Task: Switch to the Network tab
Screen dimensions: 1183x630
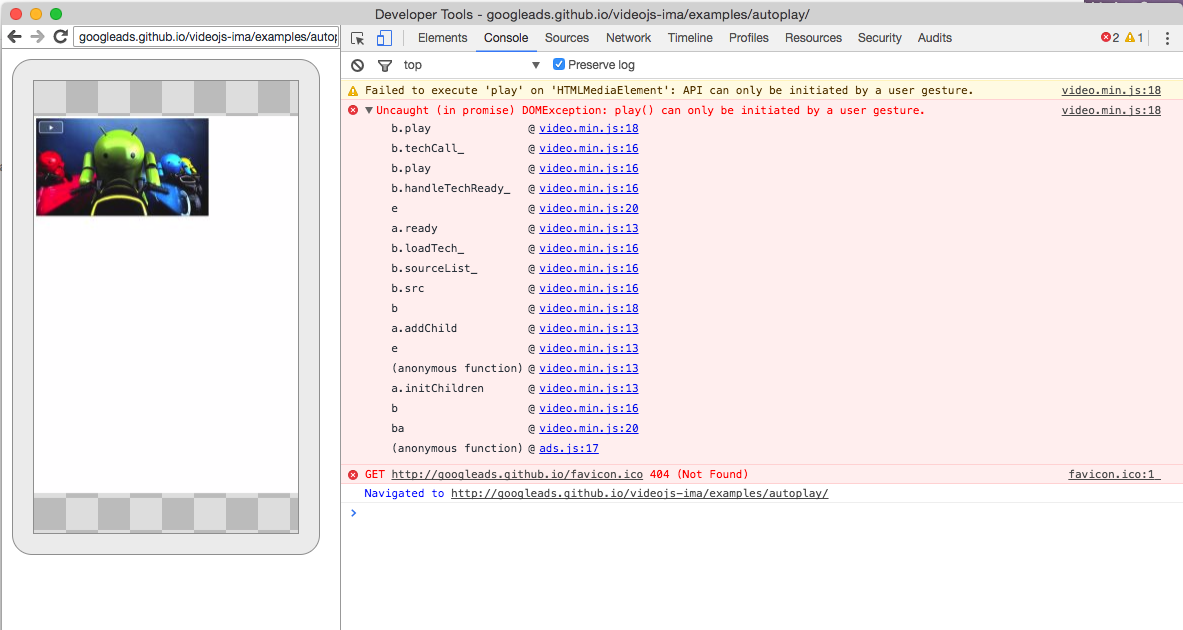Action: (x=628, y=37)
